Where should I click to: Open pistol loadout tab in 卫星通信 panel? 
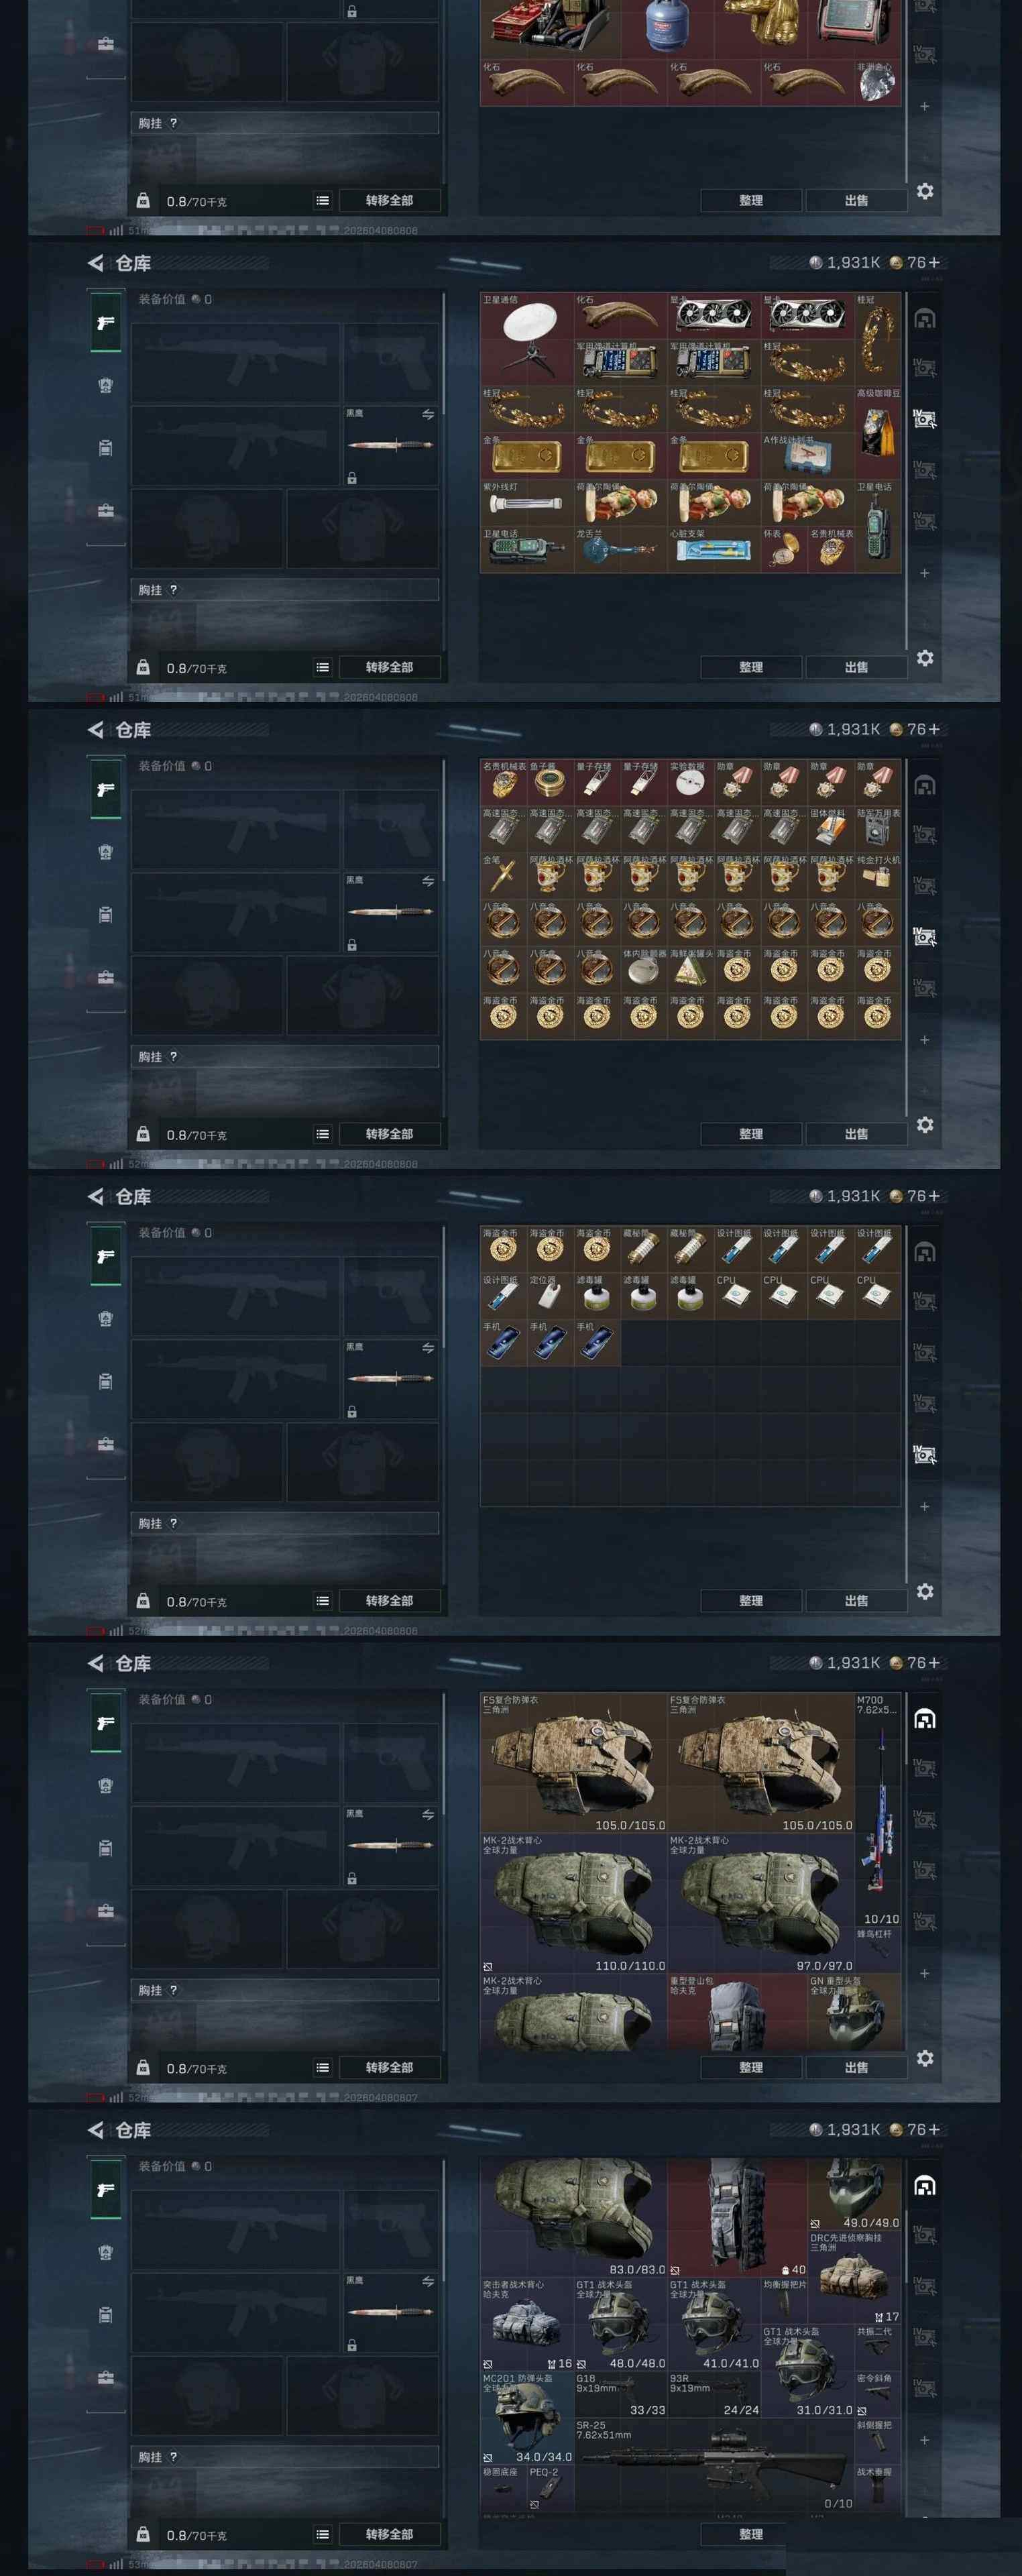coord(106,322)
